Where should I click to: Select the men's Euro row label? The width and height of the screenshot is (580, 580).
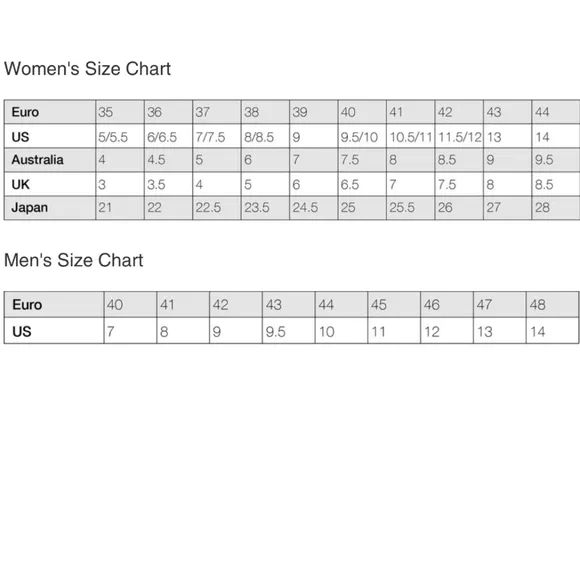(54, 305)
